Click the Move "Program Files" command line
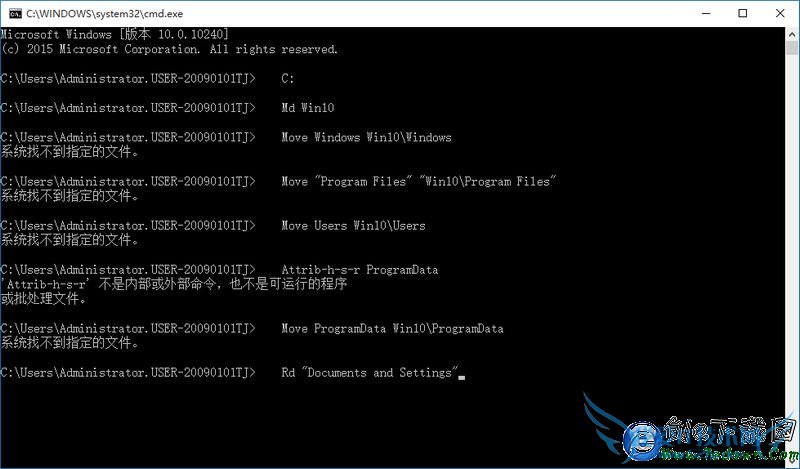The width and height of the screenshot is (800, 469). point(418,182)
